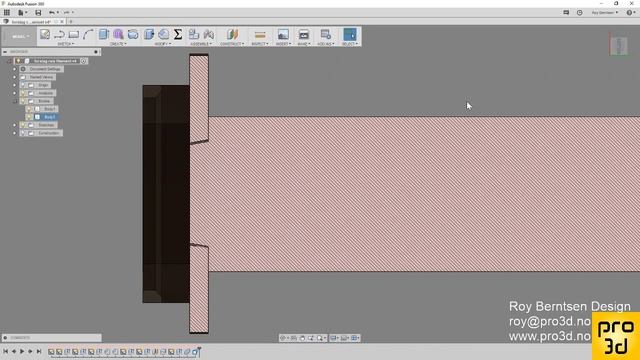Open the MODEL workspace switcher
Image resolution: width=640 pixels, height=360 pixels.
19,36
